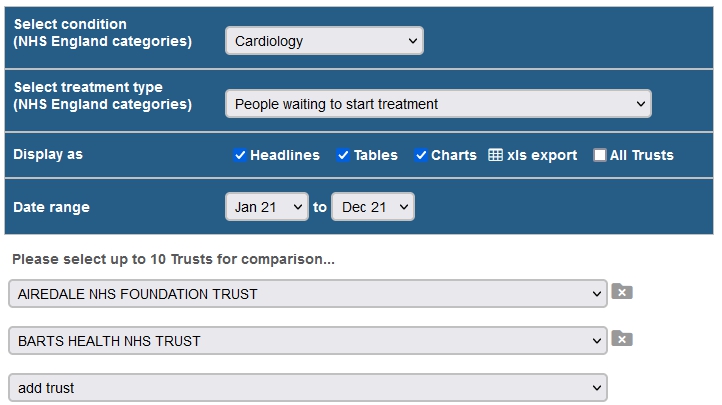Uncheck the Tables checkbox box

343,155
